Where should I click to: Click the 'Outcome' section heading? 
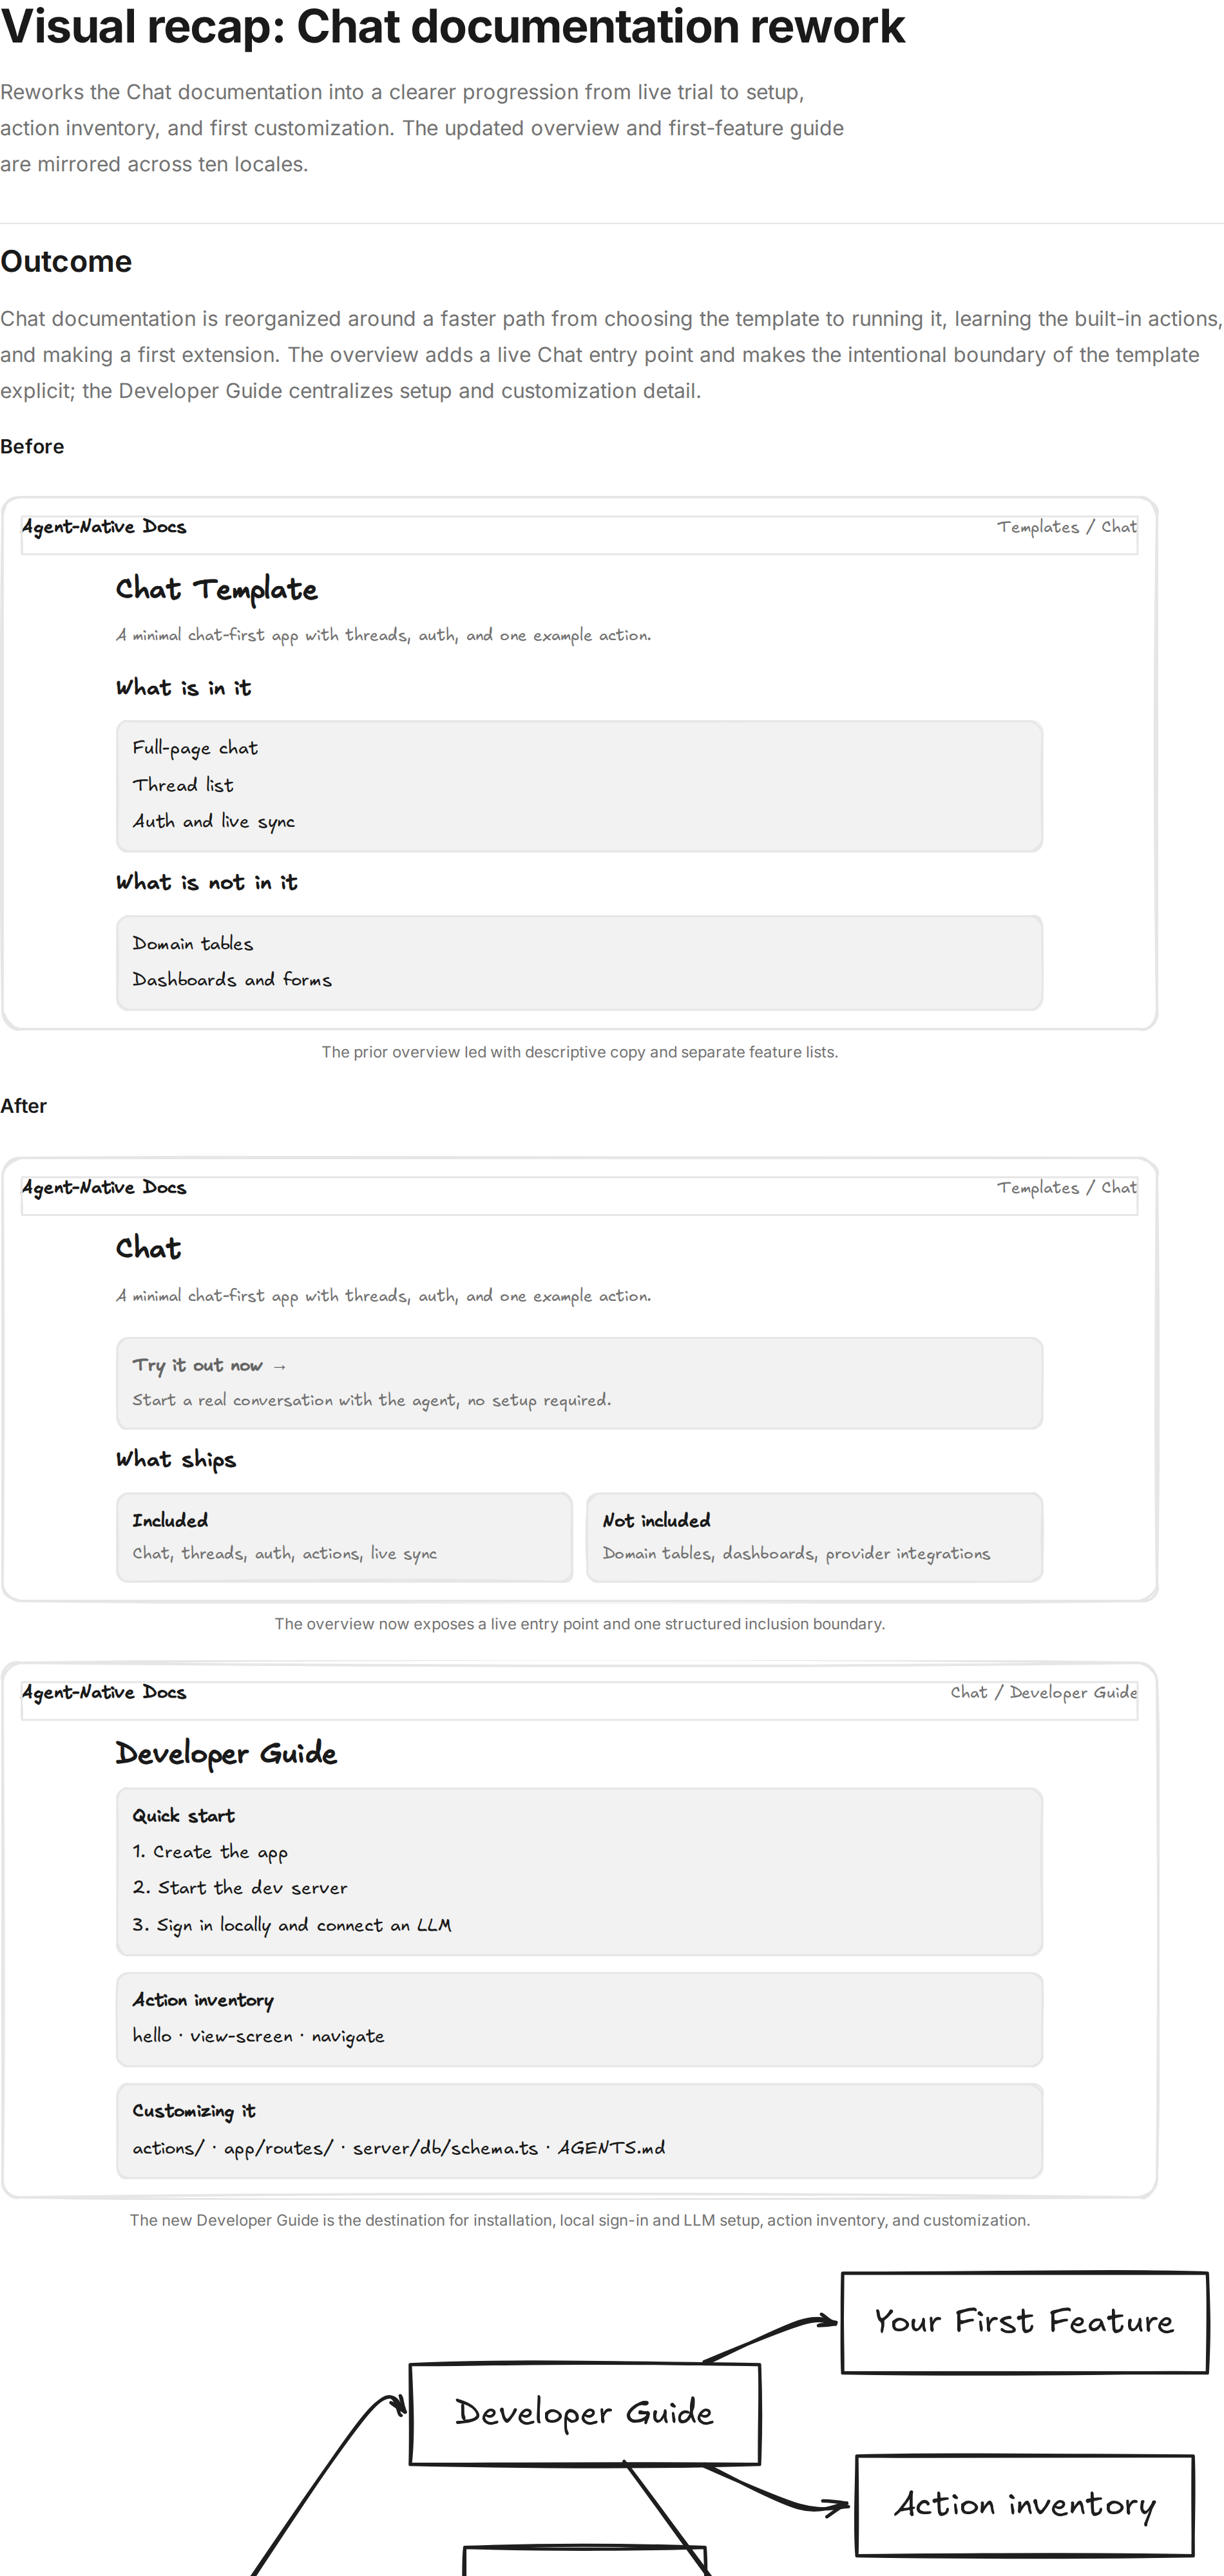[x=66, y=262]
